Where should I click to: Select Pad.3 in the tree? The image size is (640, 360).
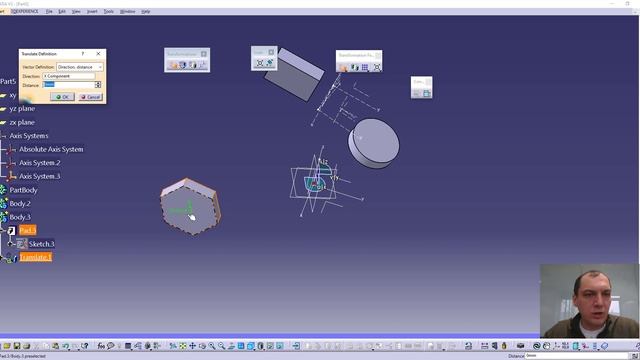pos(27,231)
